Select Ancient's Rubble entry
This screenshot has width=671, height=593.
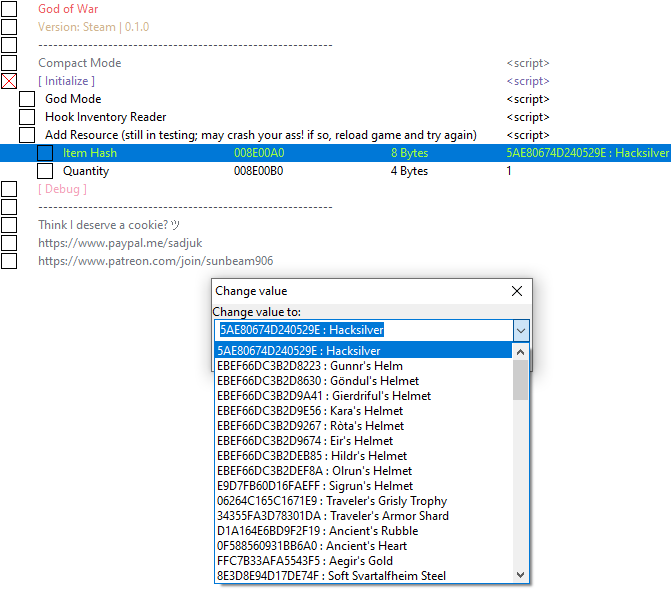[363, 531]
